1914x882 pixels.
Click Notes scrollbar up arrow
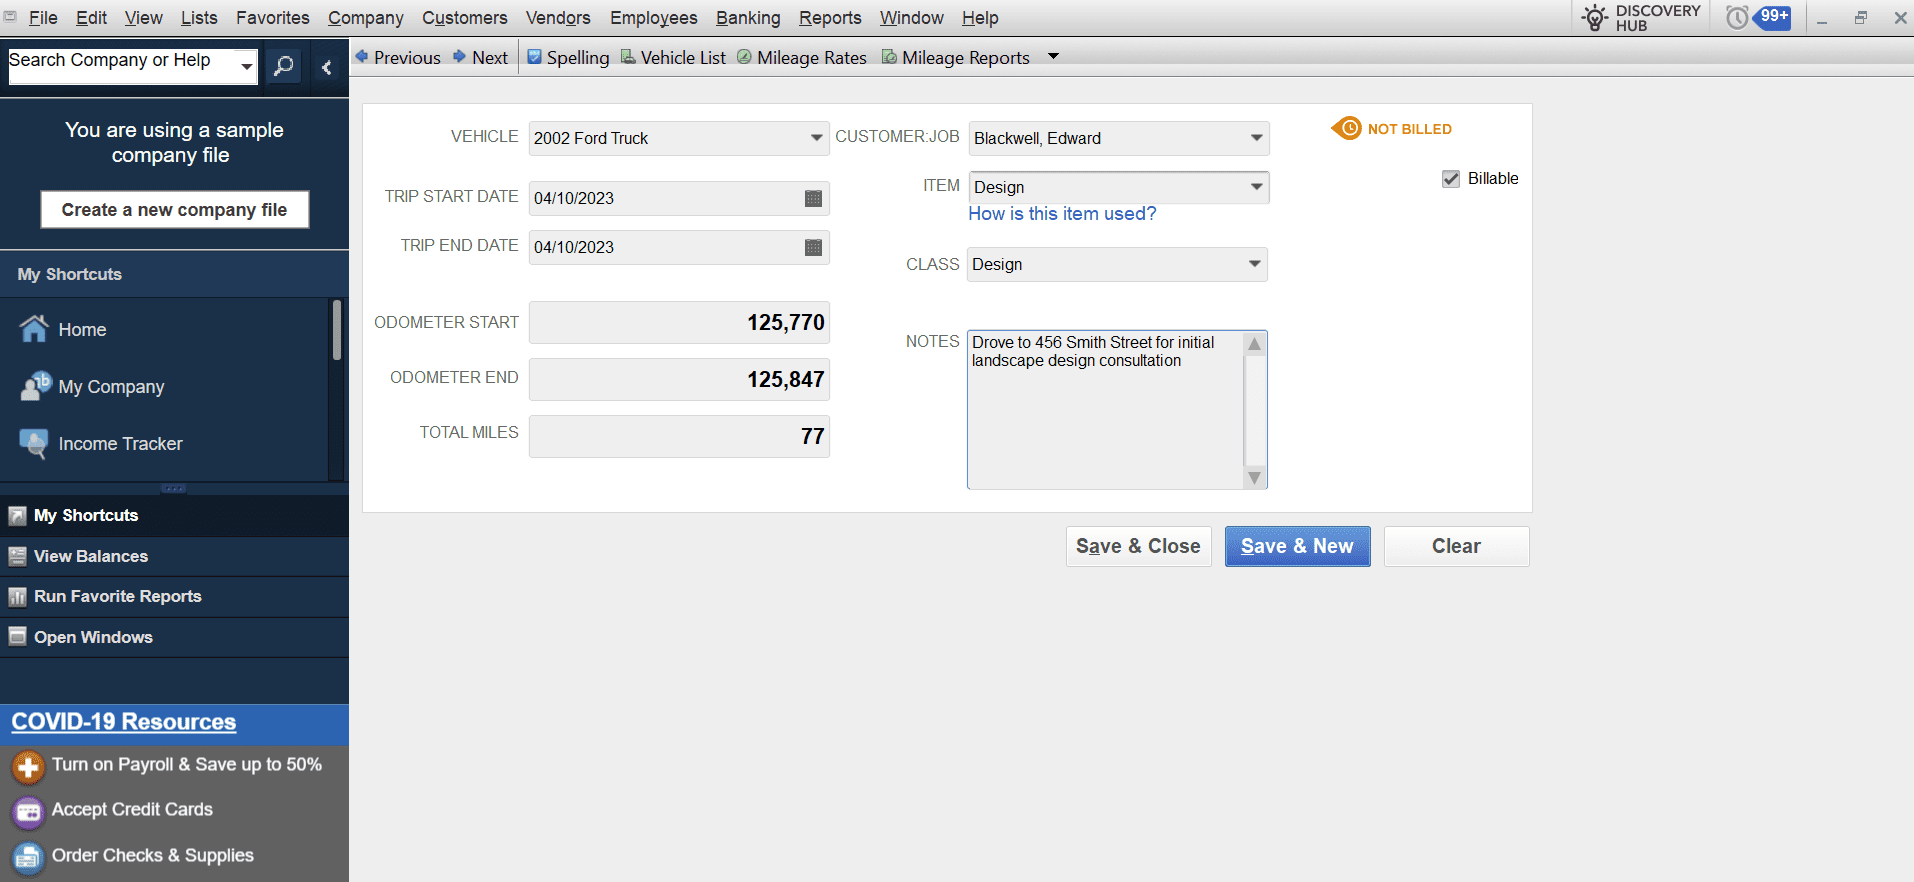[x=1254, y=344]
